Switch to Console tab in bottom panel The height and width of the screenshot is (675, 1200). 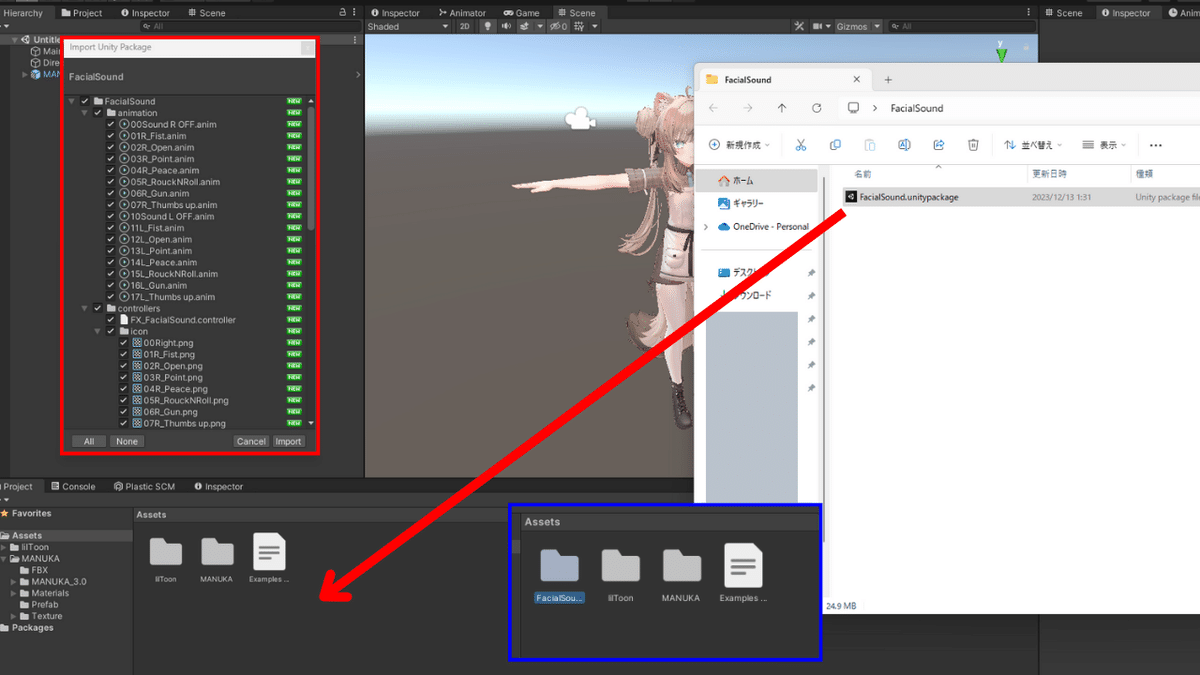72,487
